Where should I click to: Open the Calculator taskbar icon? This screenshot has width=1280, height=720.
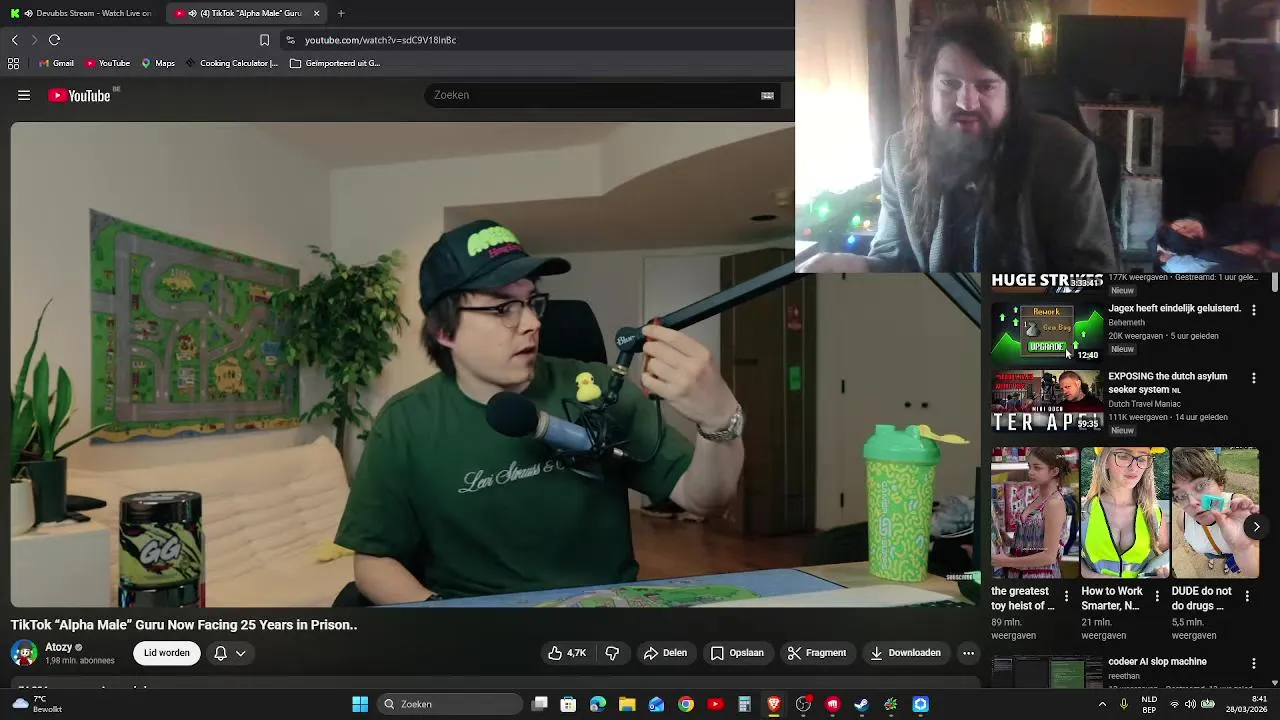click(744, 704)
